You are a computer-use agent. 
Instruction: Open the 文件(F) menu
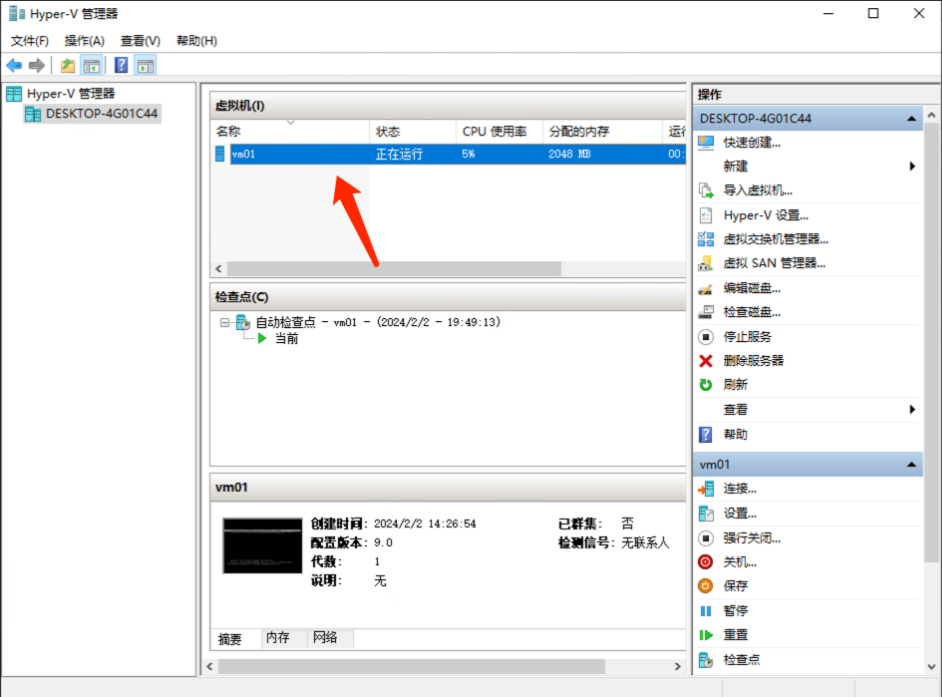click(29, 41)
